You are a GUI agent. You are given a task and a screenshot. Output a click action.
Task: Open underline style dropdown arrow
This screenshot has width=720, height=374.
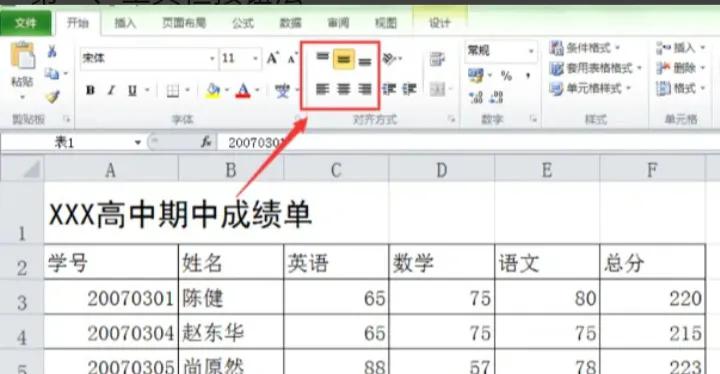147,91
